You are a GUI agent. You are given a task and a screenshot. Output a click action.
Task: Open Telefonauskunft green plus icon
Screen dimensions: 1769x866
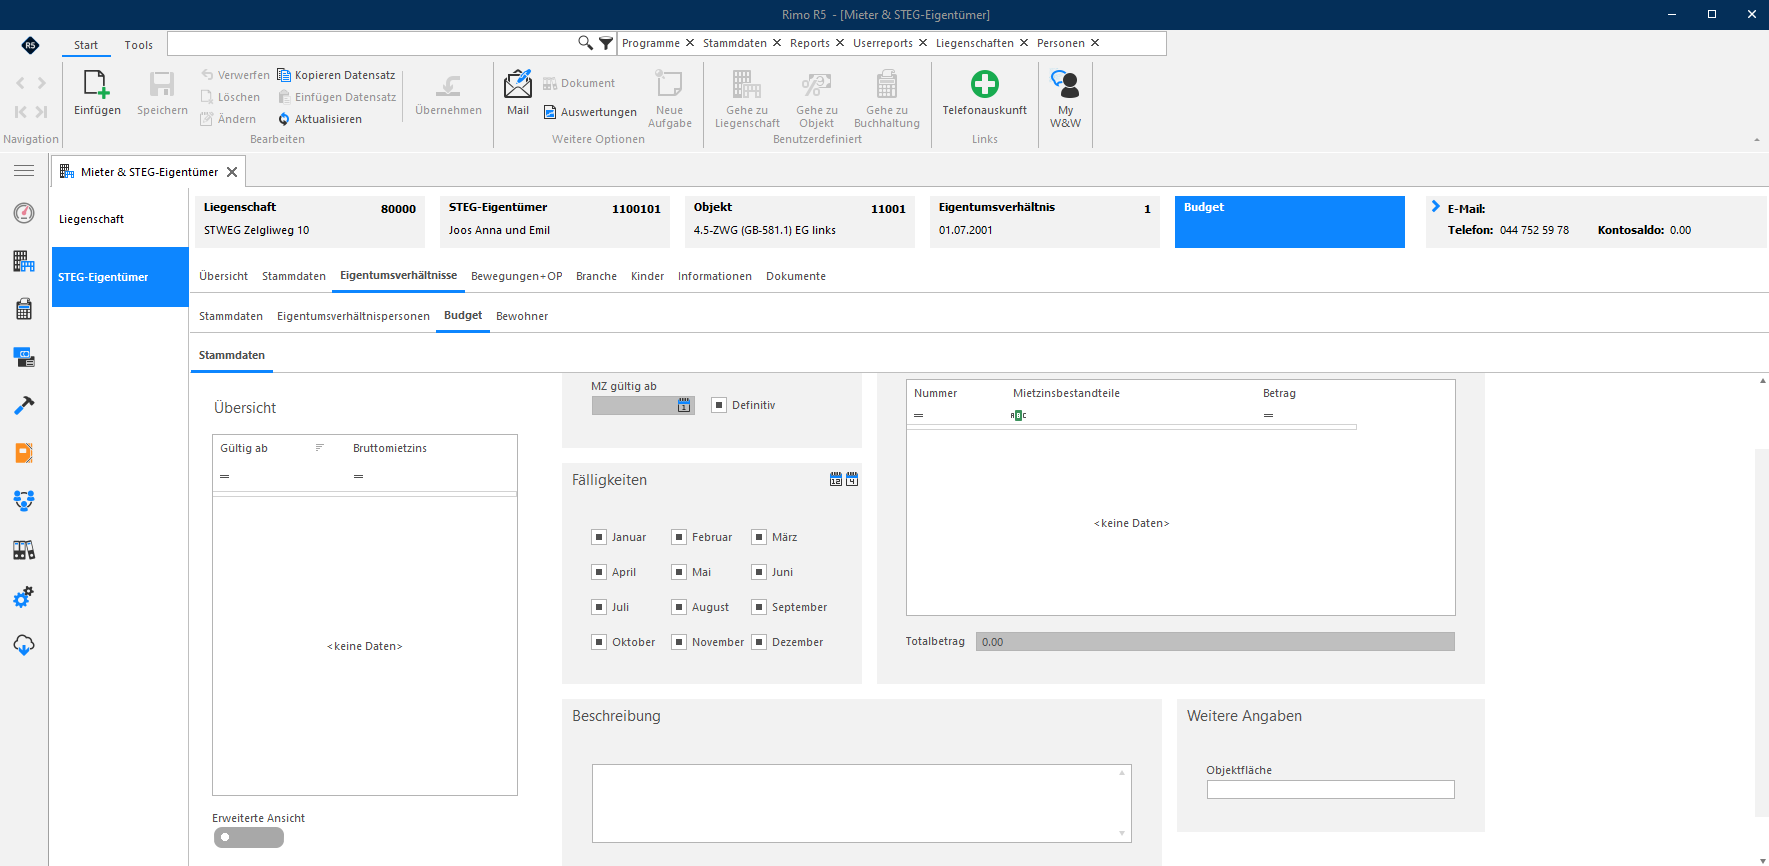tap(984, 84)
